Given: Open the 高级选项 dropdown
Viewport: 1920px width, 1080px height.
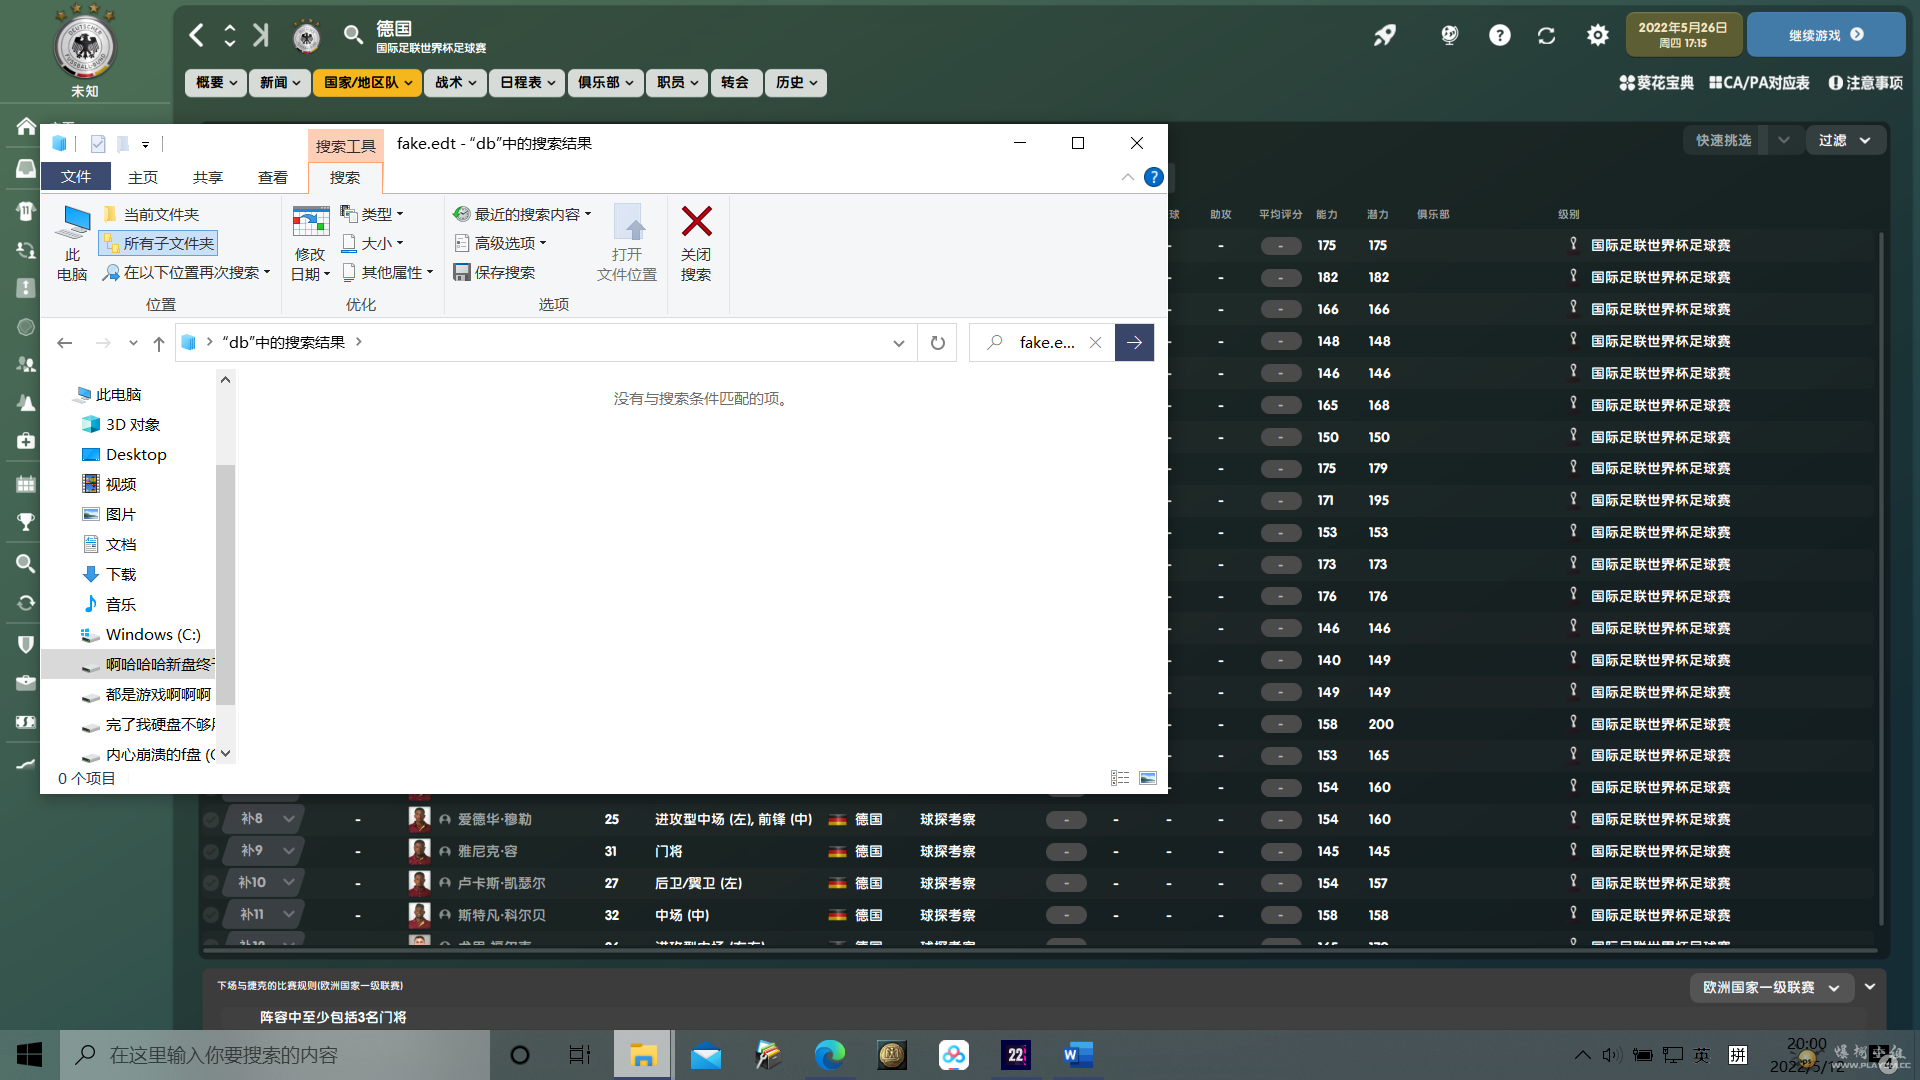Looking at the screenshot, I should point(500,243).
